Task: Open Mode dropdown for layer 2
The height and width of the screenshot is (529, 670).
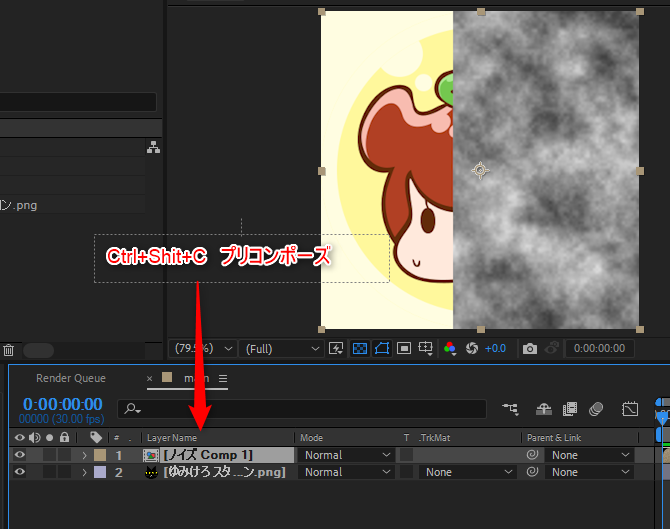Action: [x=347, y=472]
